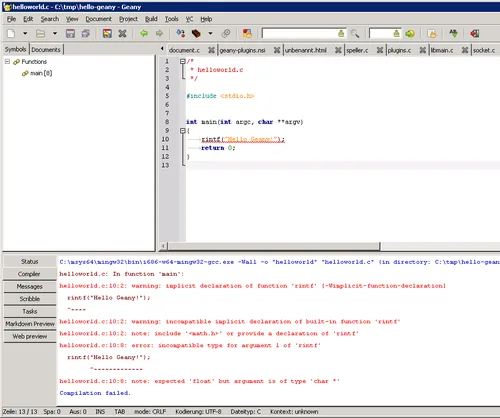The height and width of the screenshot is (418, 500).
Task: Click the Color chooser toolbar icon
Action: click(247, 33)
